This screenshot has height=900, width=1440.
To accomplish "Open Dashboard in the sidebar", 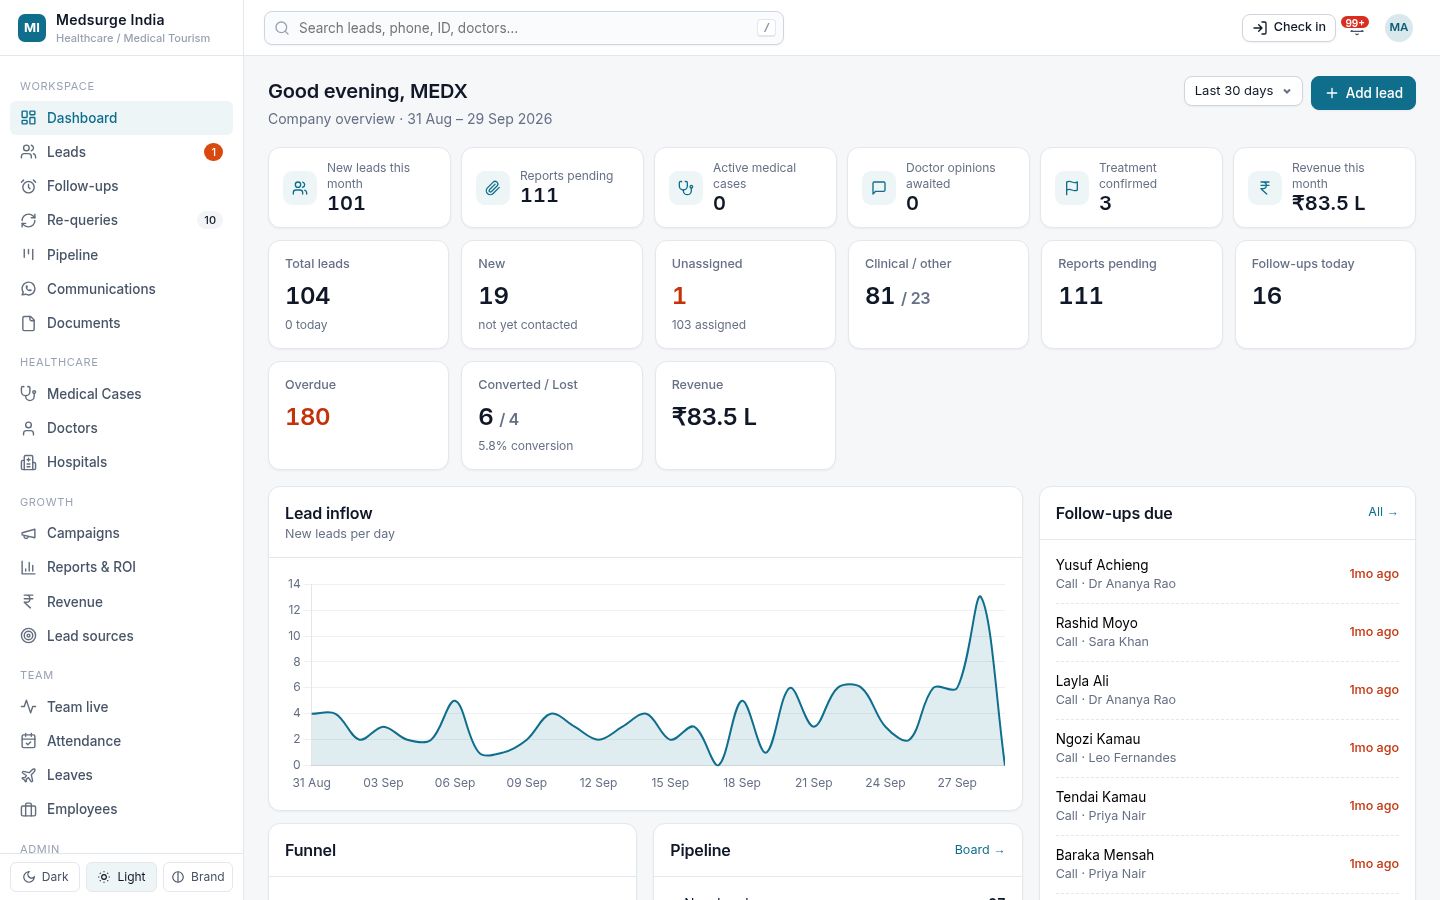I will (121, 118).
